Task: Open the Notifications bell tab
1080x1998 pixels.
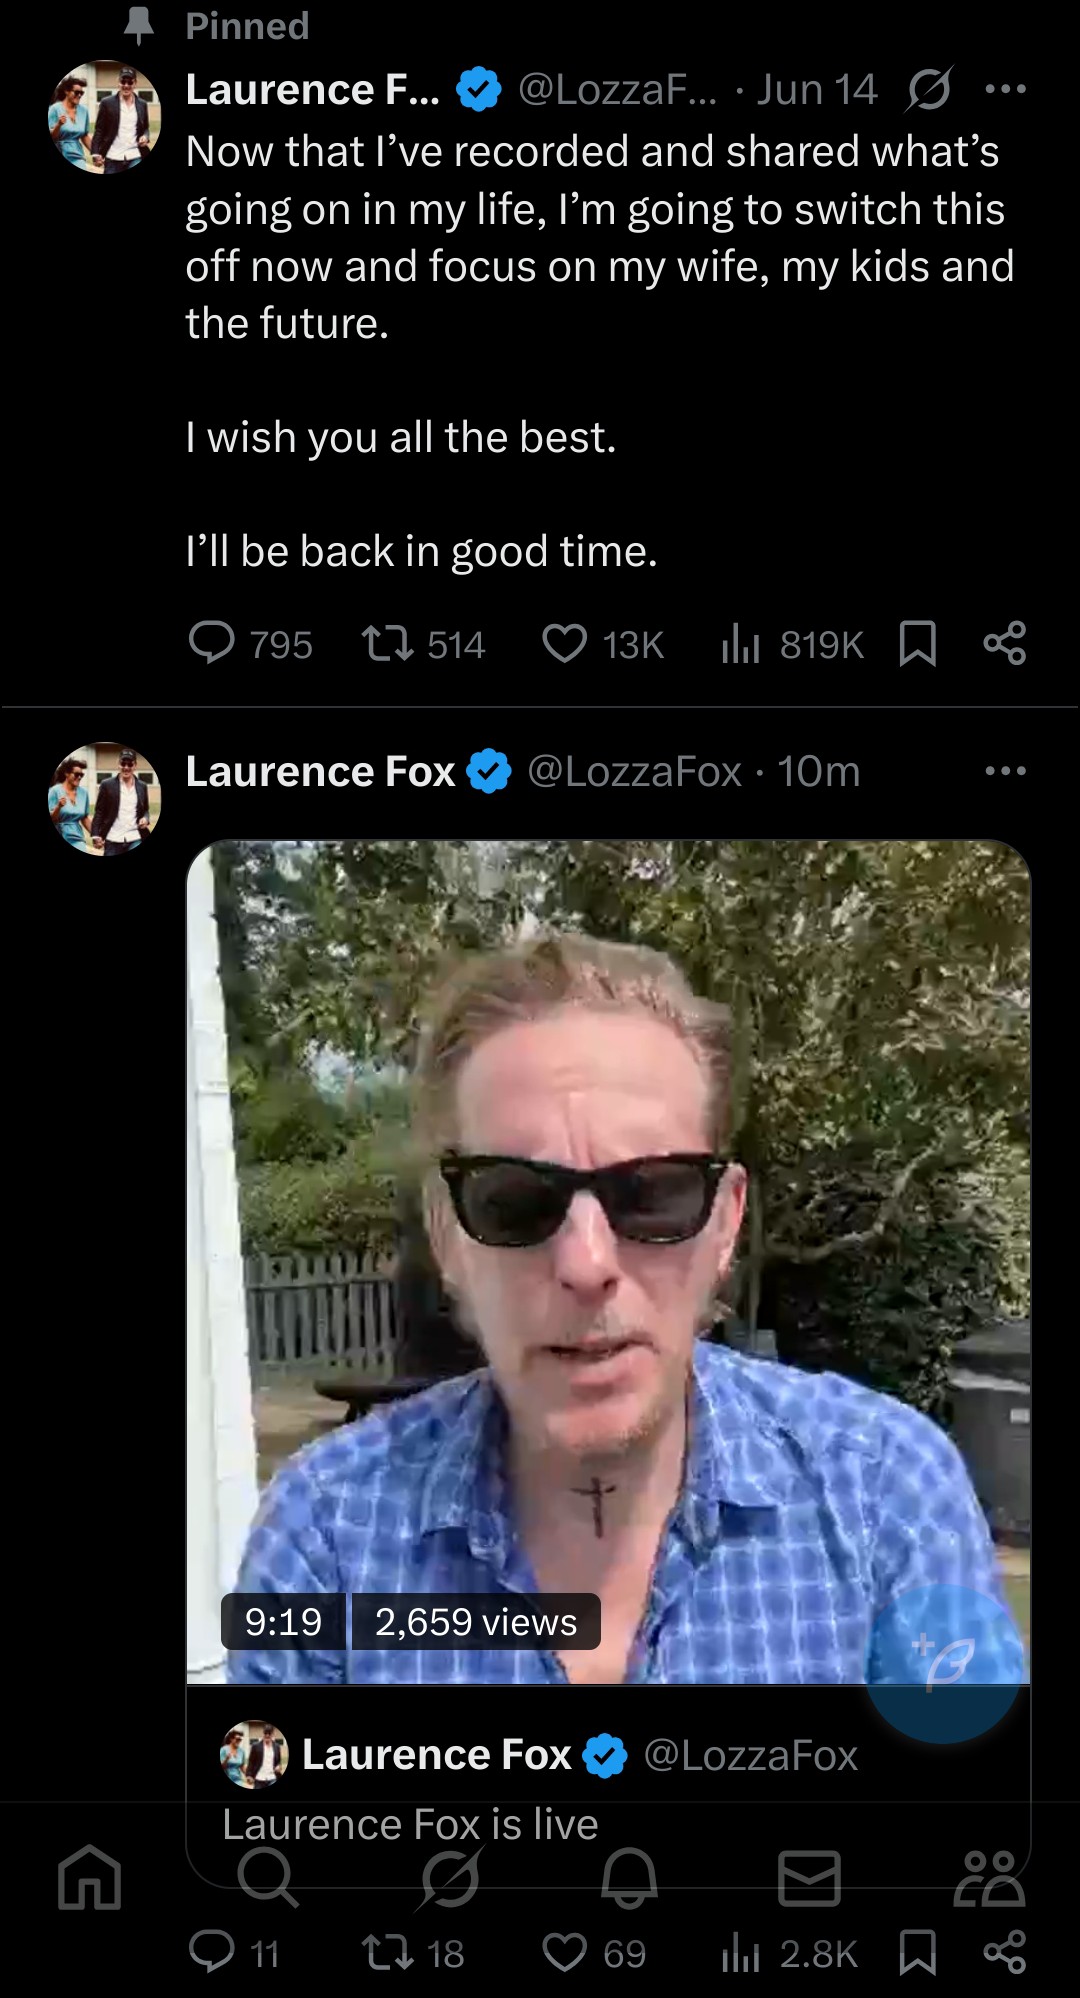Action: point(629,1877)
